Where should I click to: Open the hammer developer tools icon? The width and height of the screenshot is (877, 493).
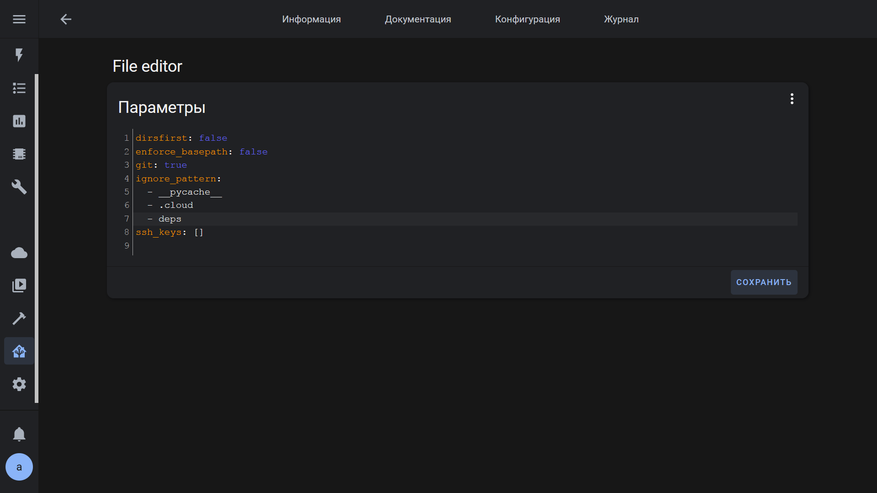(x=19, y=318)
